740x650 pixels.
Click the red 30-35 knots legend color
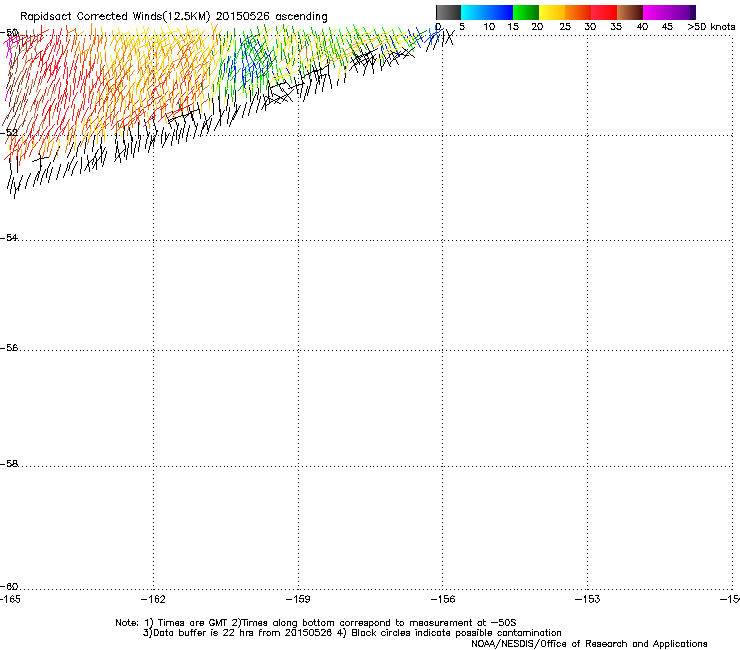tap(604, 12)
